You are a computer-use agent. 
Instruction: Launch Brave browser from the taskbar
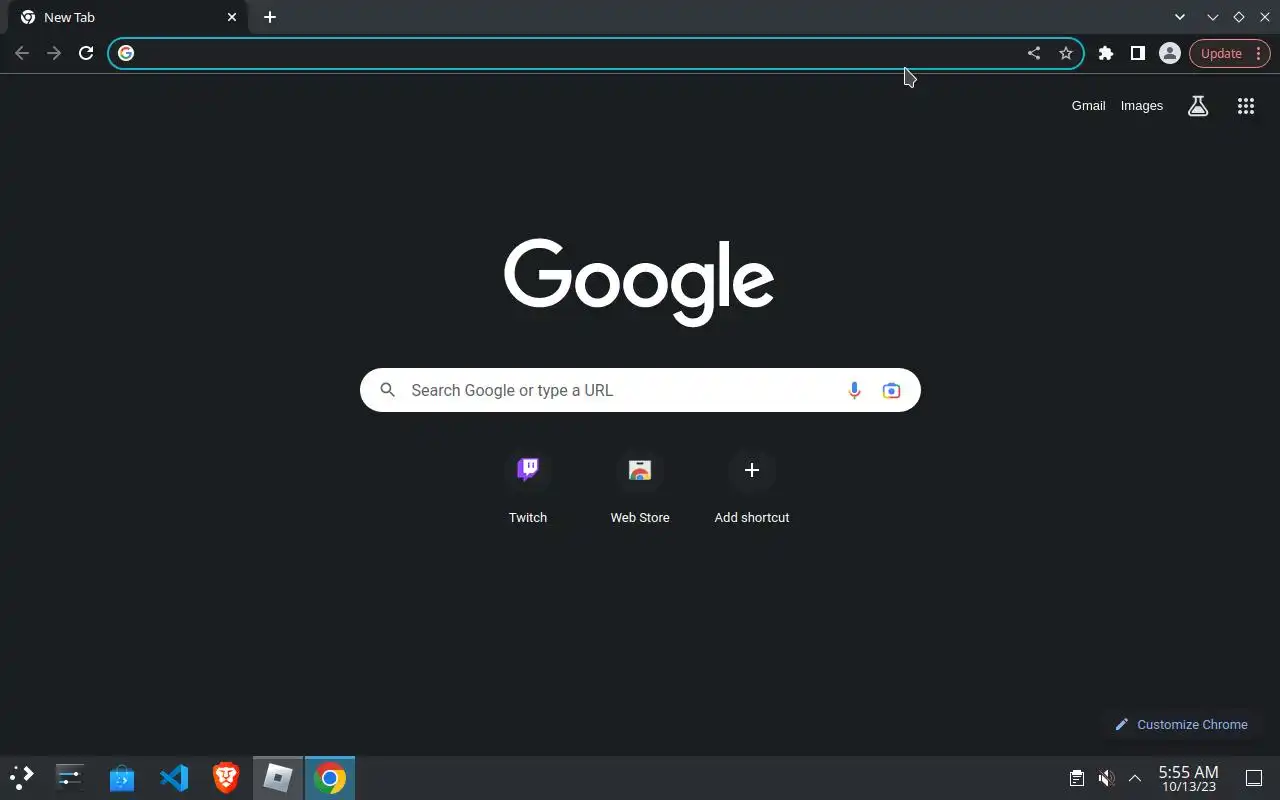point(226,777)
